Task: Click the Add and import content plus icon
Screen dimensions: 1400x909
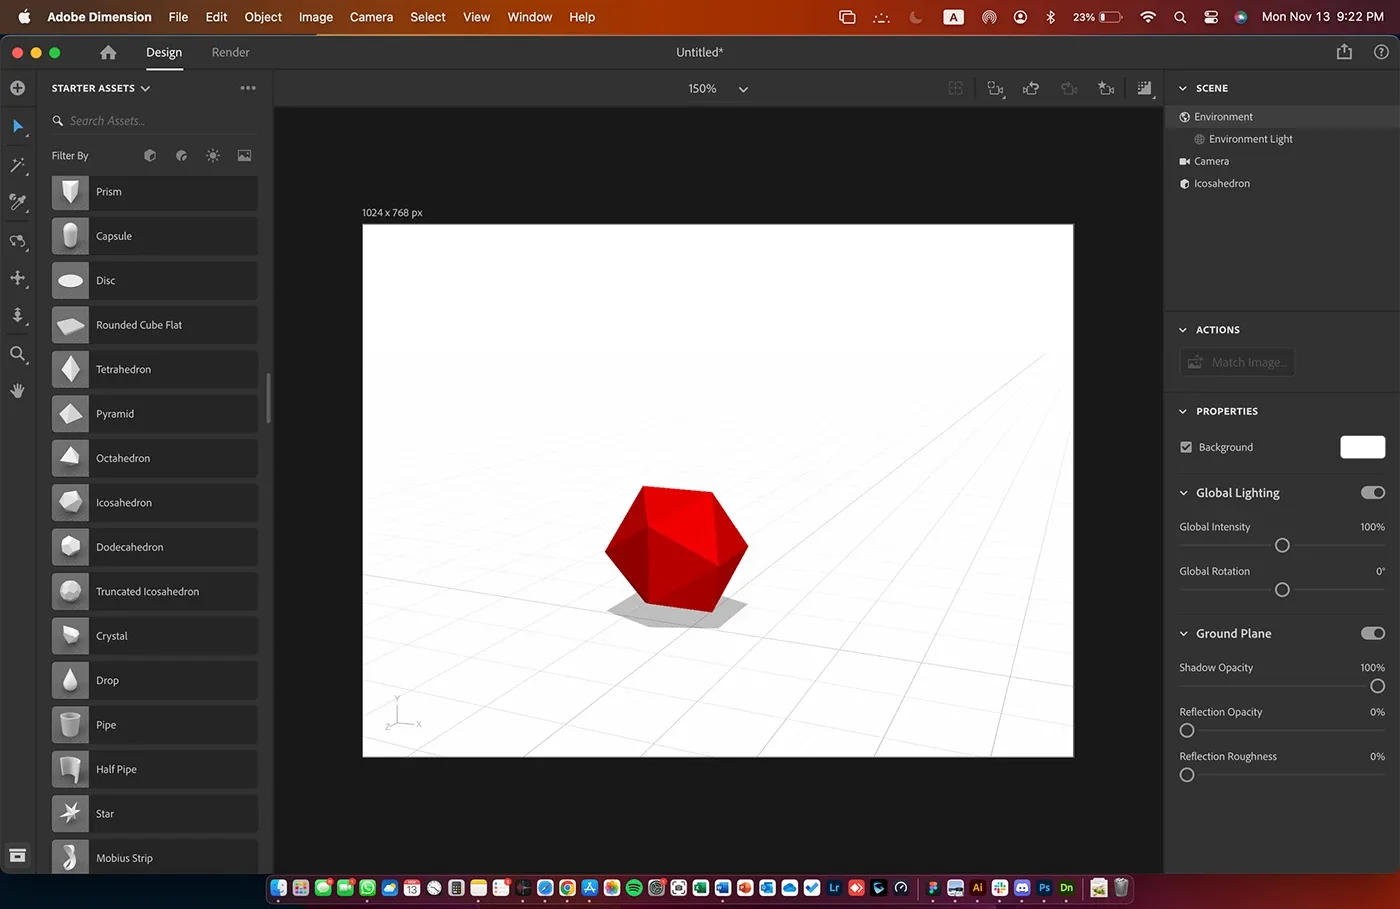Action: click(x=18, y=88)
